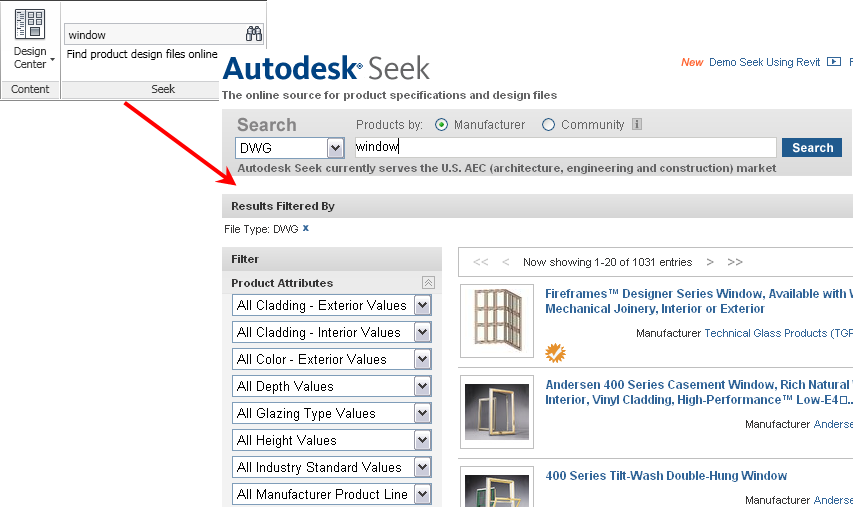Click the Demo Seek video play icon
Viewport: 853px width, 507px height.
833,61
